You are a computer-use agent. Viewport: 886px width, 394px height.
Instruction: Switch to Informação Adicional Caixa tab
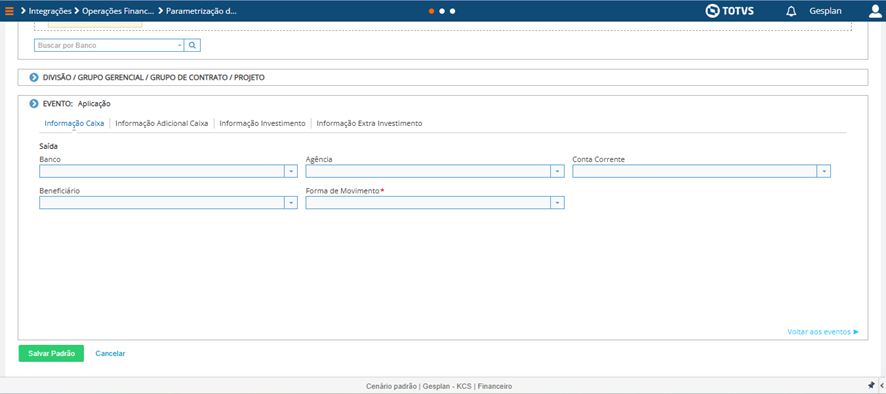point(162,123)
